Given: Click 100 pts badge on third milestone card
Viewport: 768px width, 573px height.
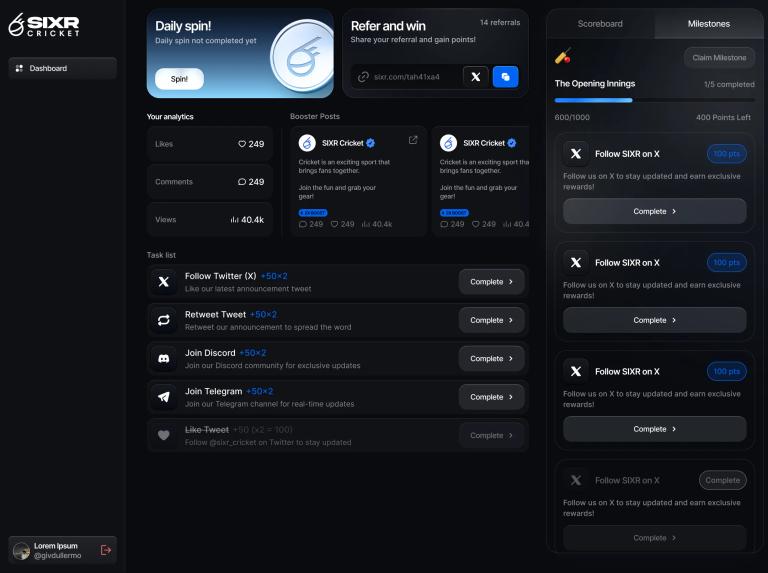Looking at the screenshot, I should coord(726,371).
